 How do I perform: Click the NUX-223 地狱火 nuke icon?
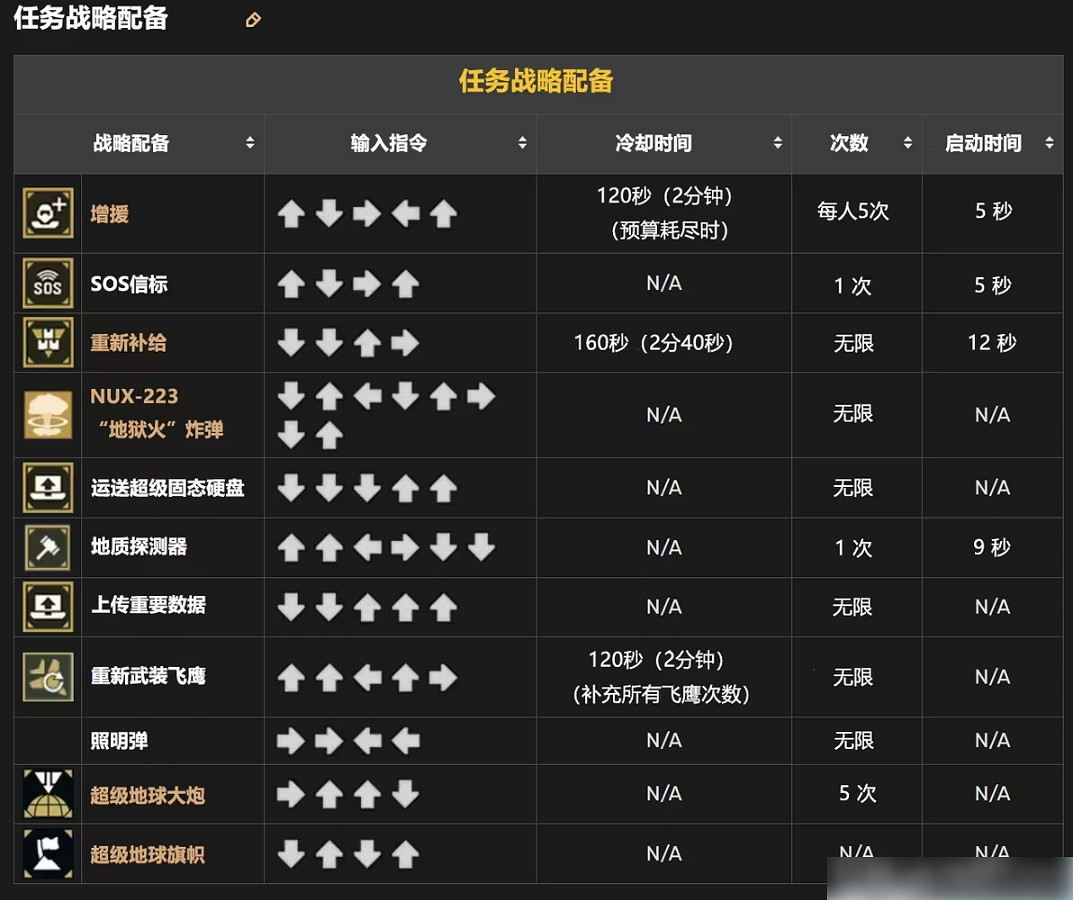46,414
